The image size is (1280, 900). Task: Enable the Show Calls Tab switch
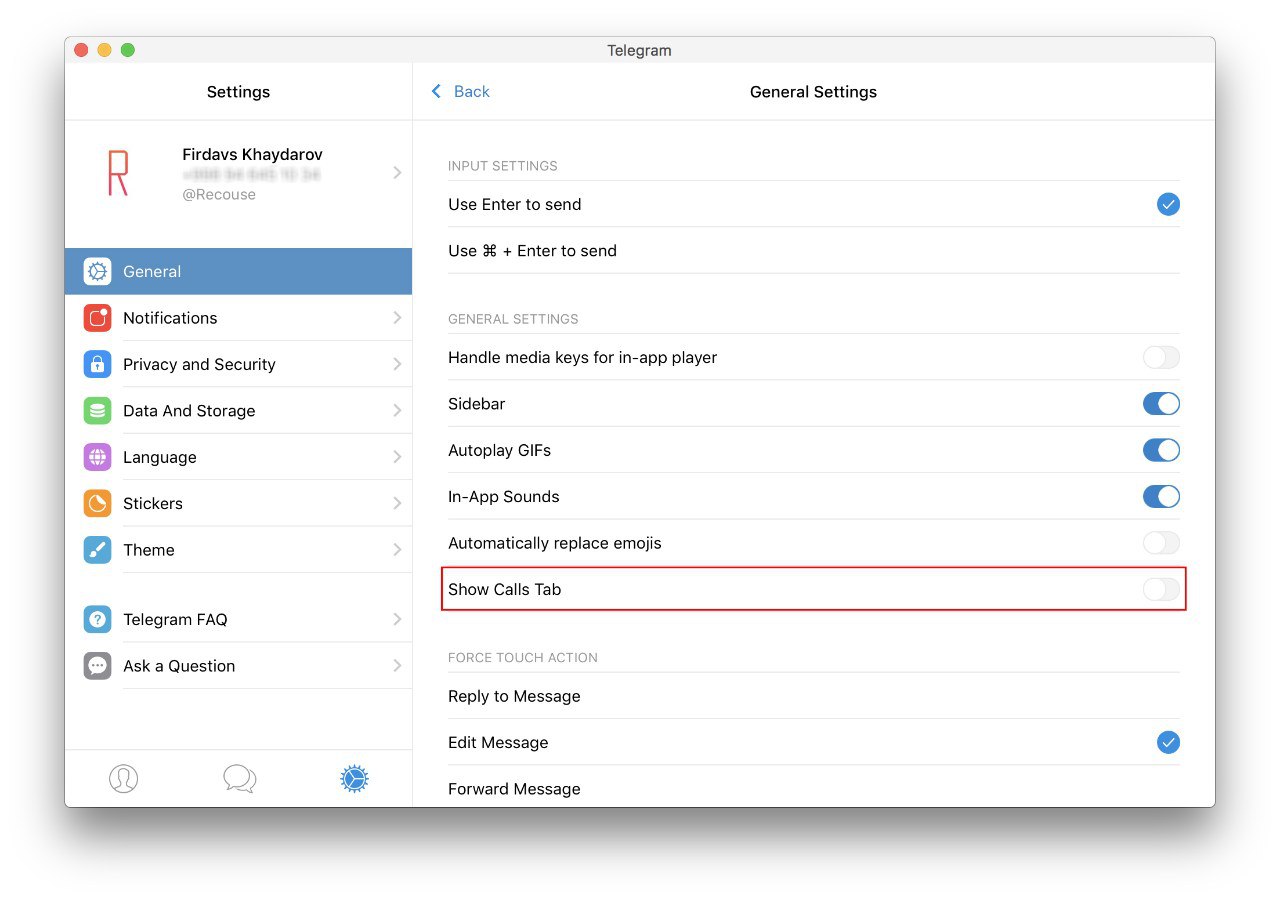click(x=1161, y=589)
